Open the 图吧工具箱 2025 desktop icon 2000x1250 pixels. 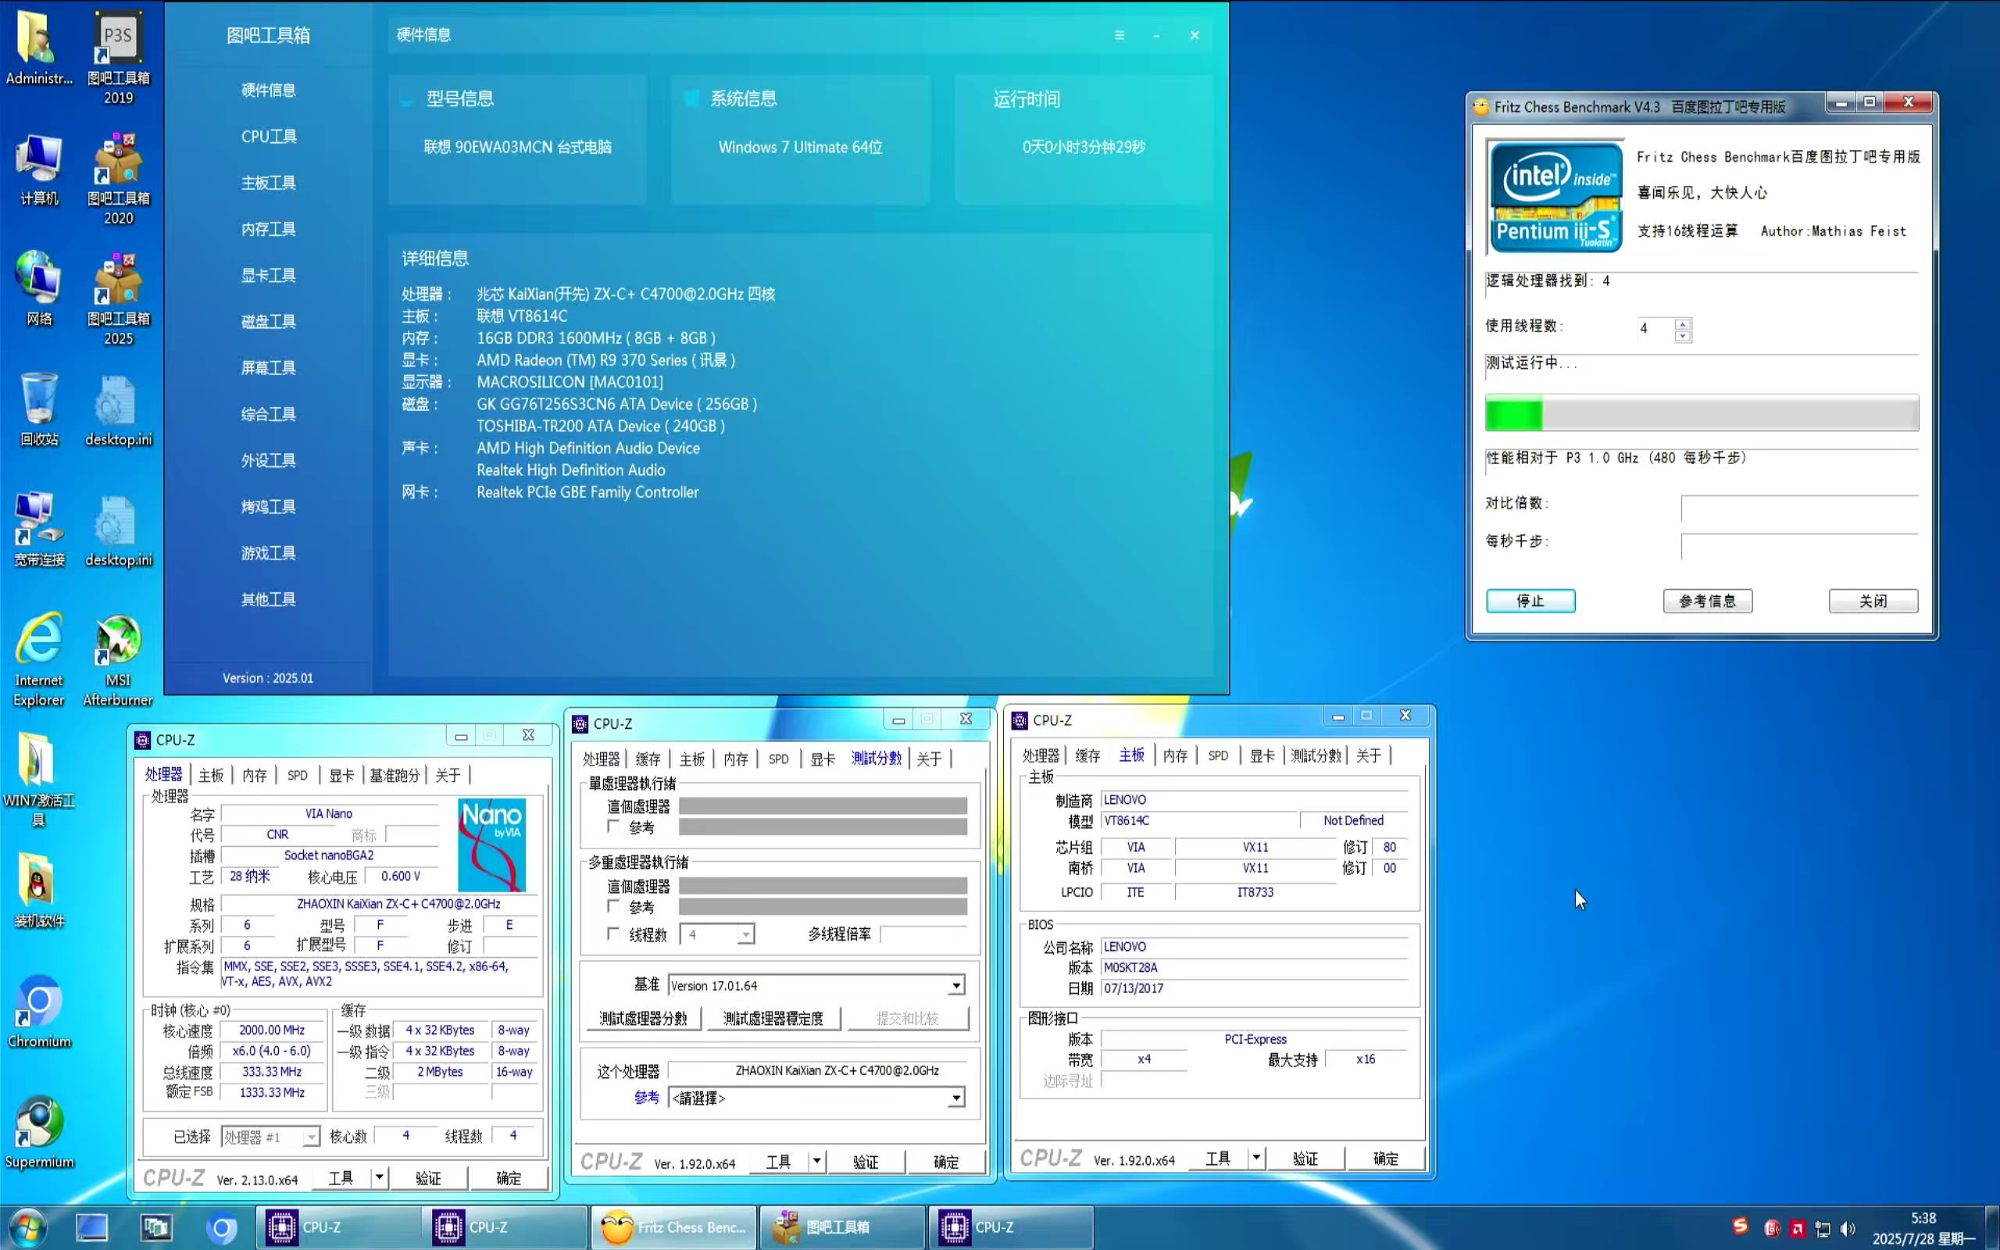click(118, 298)
